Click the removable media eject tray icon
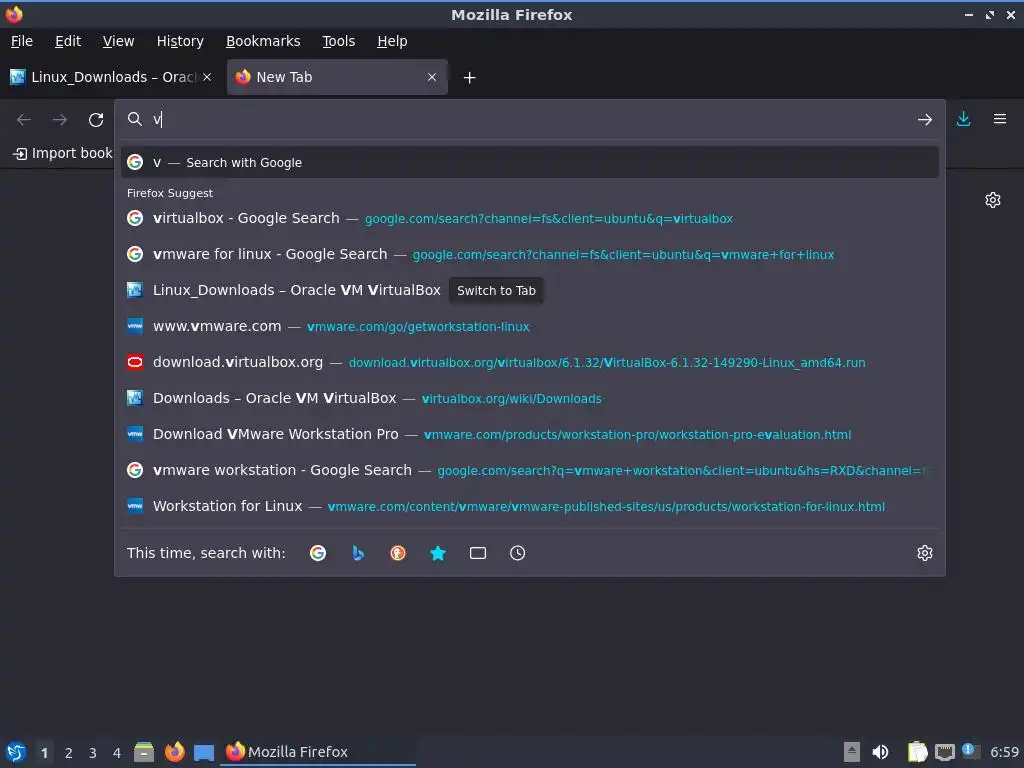 (852, 752)
